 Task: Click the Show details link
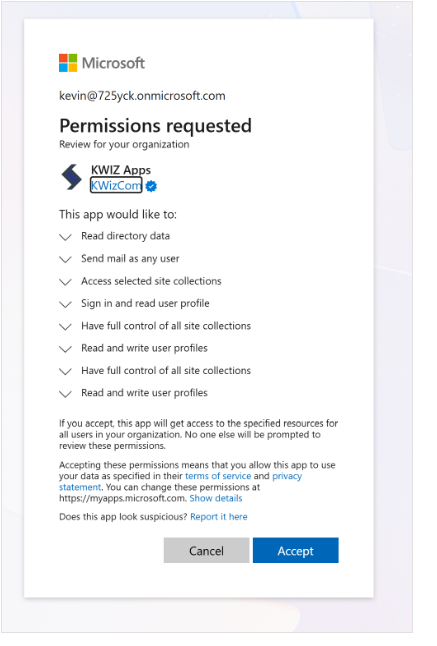(216, 498)
